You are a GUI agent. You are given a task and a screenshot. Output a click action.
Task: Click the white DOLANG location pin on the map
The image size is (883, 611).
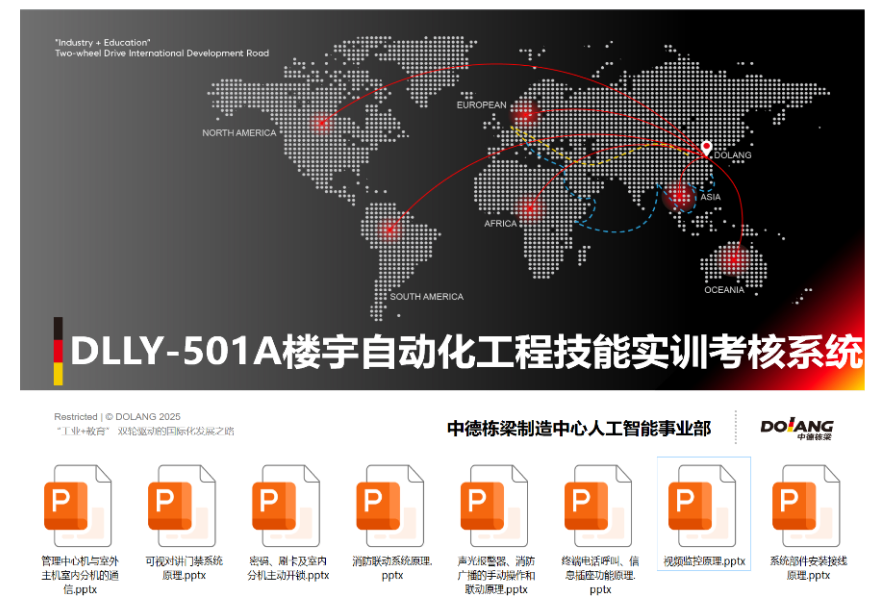[706, 148]
